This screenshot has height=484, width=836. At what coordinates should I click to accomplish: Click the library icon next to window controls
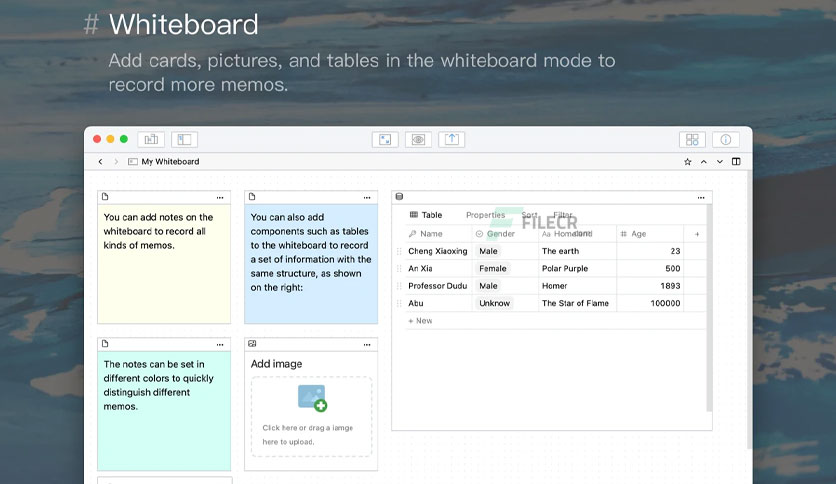[151, 140]
